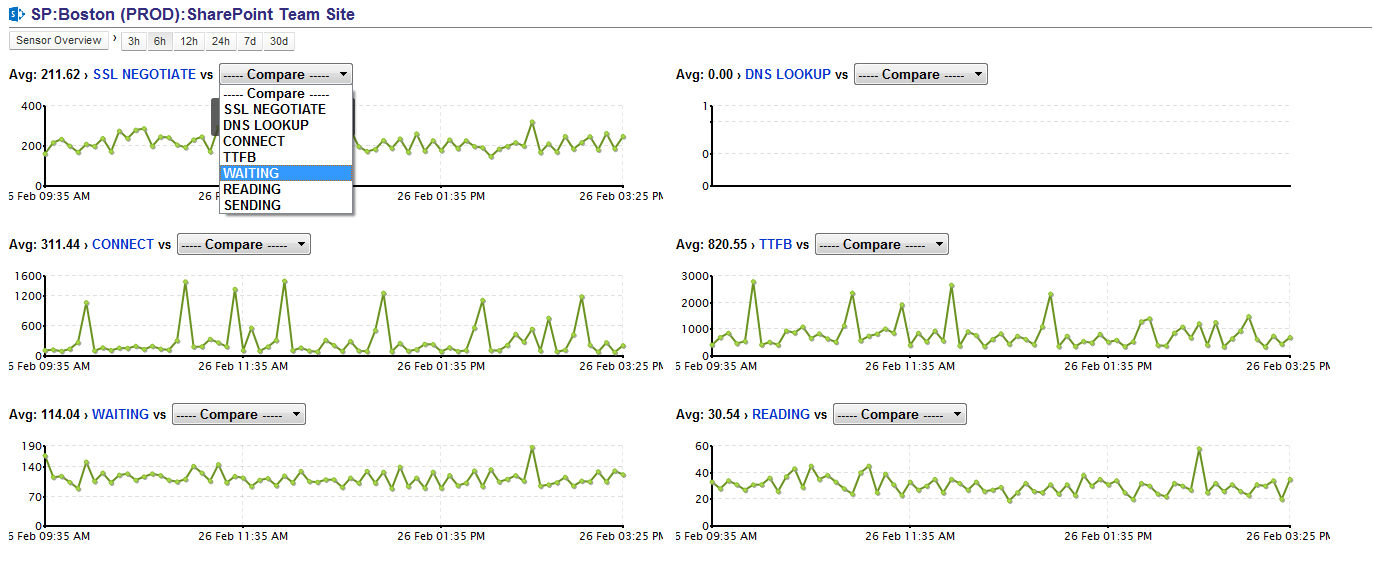
Task: Open the Sensor Overview button
Action: (58, 41)
